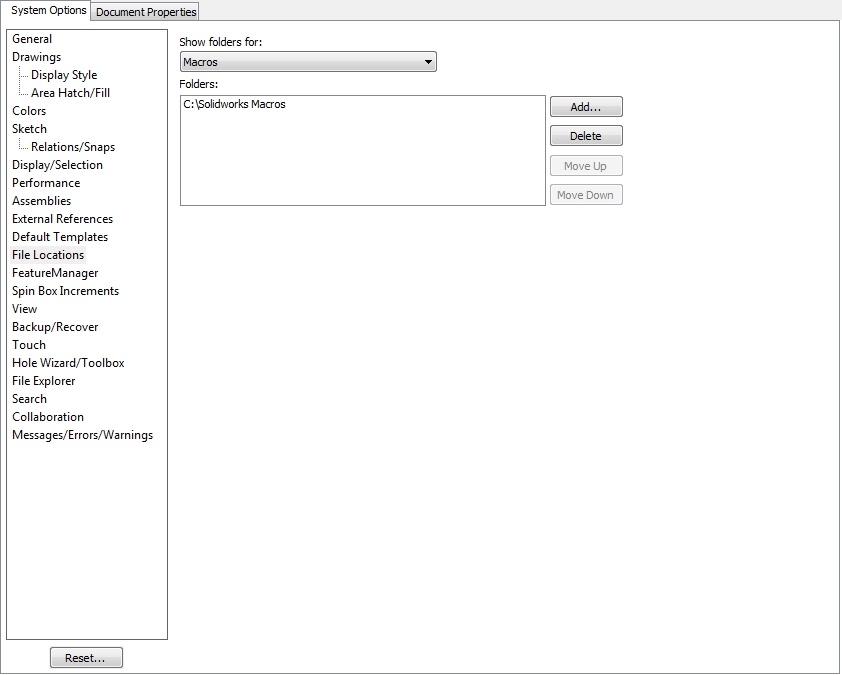Select View in the options tree
This screenshot has height=675, width=842.
25,309
